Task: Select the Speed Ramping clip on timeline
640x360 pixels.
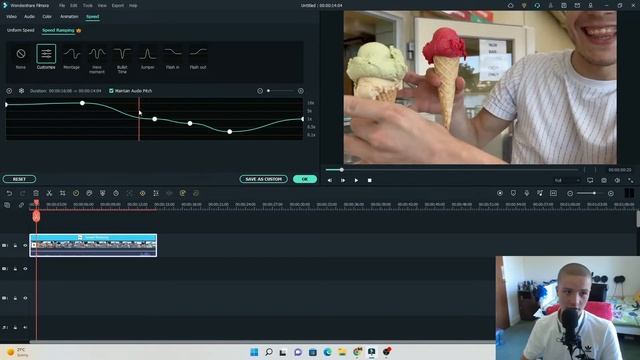Action: (x=93, y=245)
